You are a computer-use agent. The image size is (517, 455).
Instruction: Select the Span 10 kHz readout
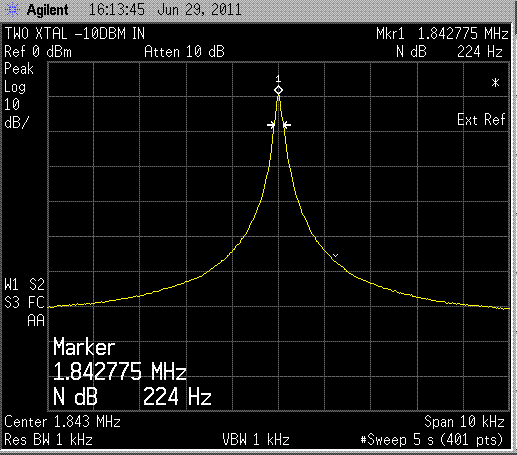point(464,422)
